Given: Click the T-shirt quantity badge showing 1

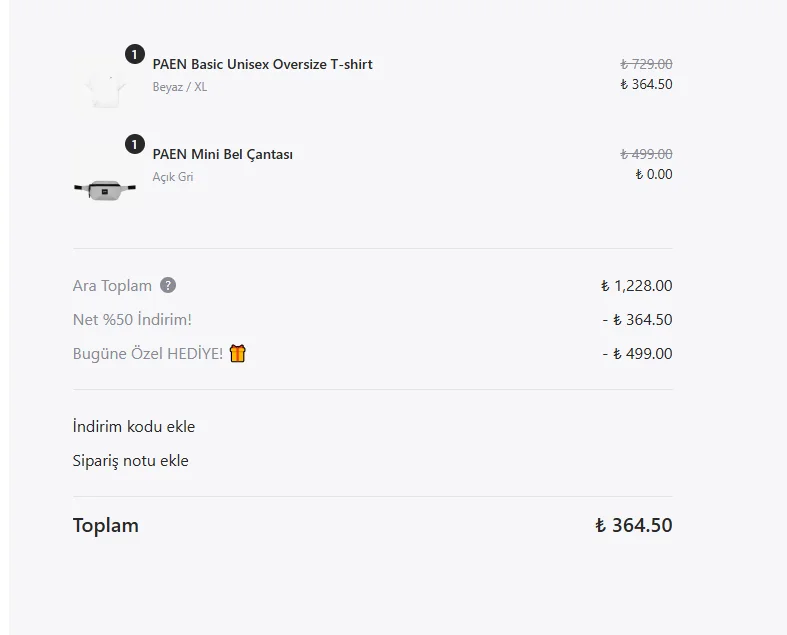Looking at the screenshot, I should pos(135,54).
